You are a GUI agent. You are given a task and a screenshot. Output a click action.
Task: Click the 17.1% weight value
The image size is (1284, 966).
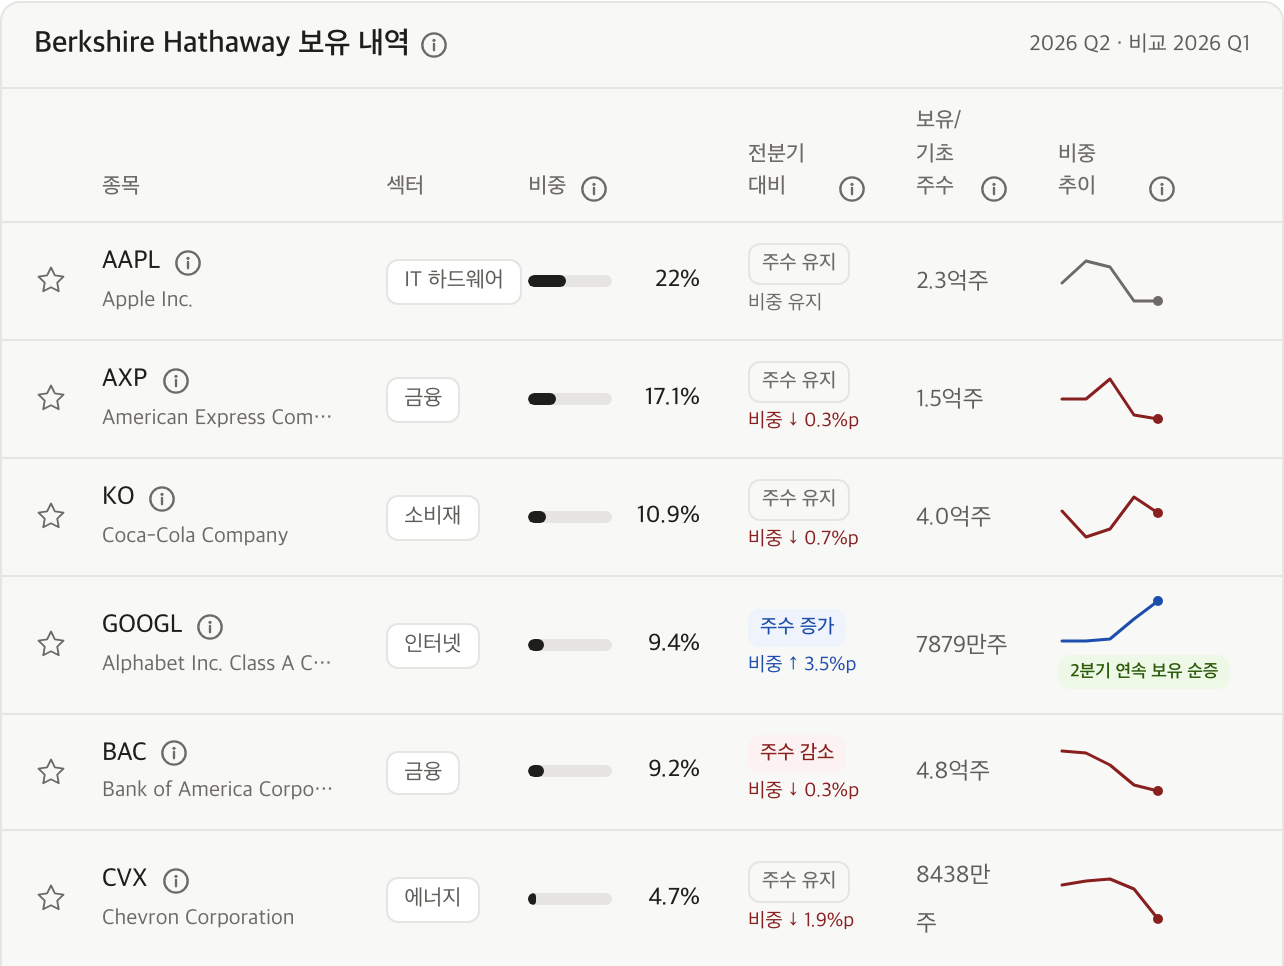point(672,397)
